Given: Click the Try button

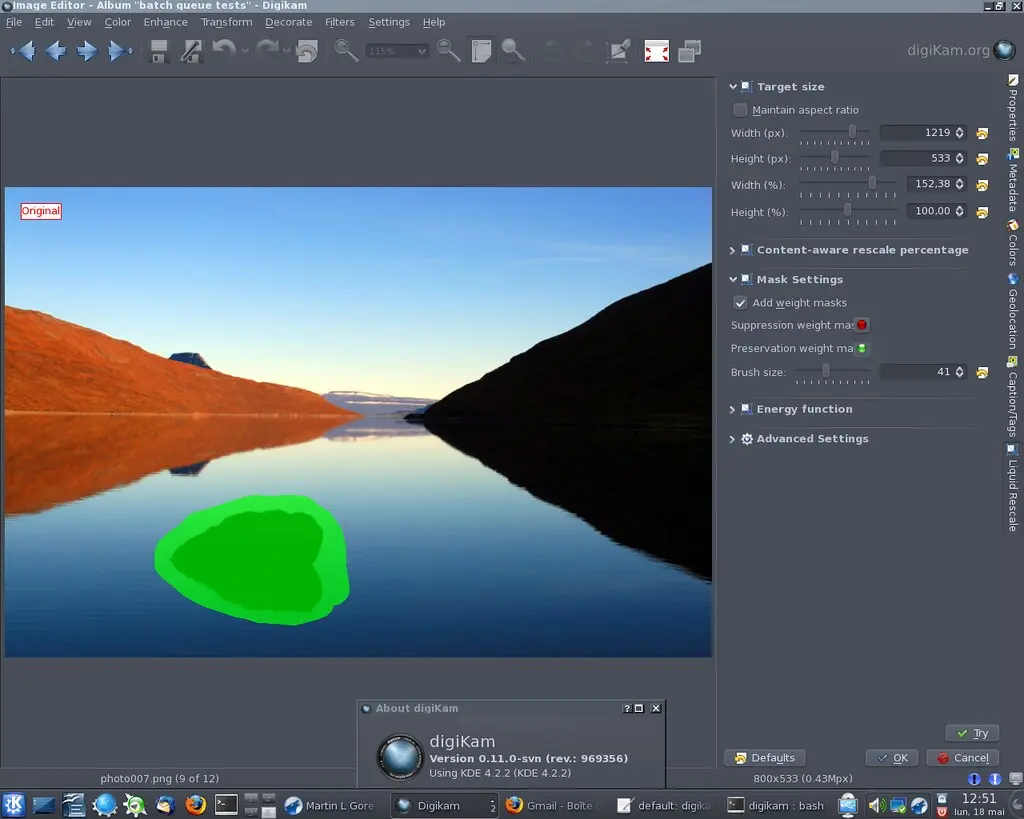Looking at the screenshot, I should click(x=971, y=732).
